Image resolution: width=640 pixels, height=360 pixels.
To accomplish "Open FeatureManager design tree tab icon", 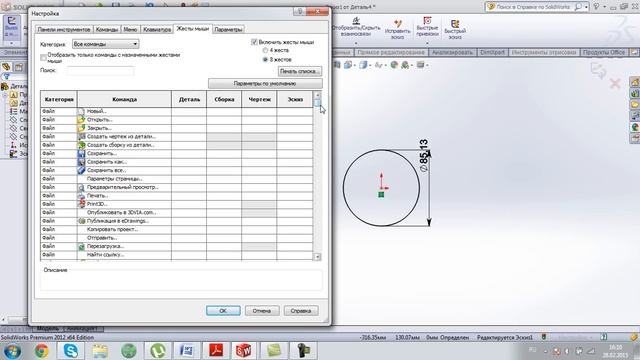I will [x=7, y=67].
